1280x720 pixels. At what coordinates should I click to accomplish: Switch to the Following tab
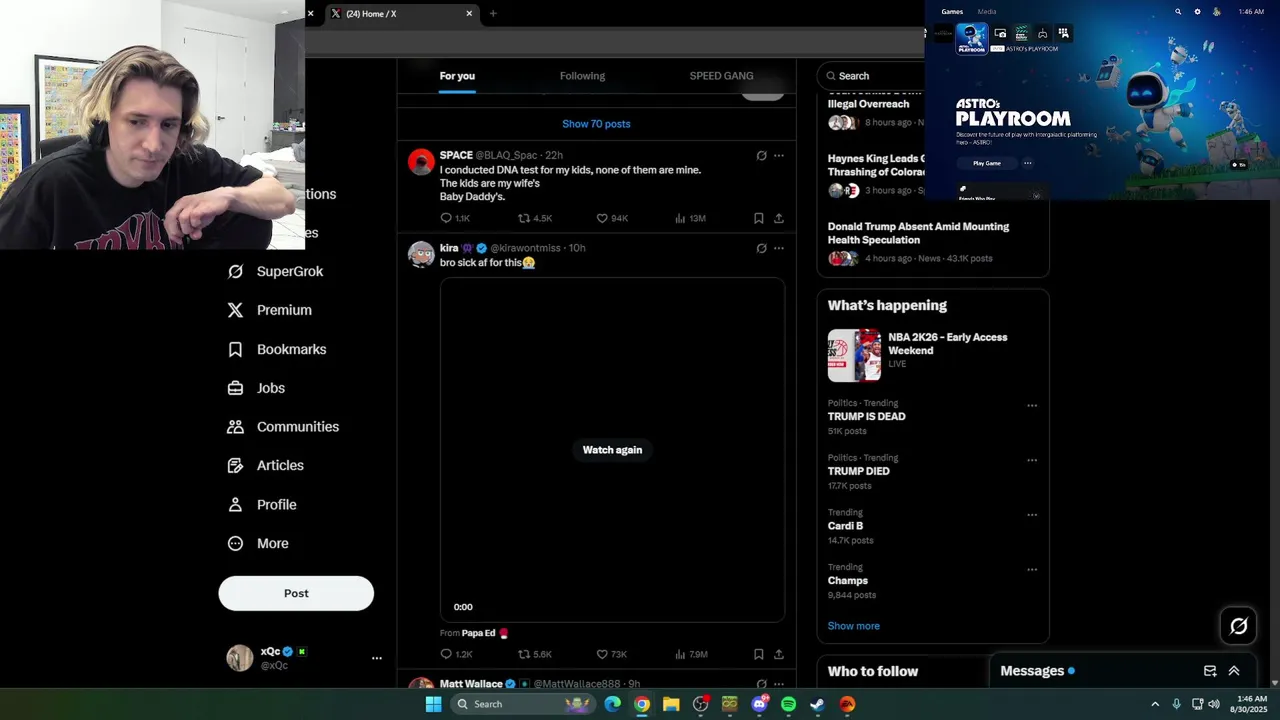pyautogui.click(x=582, y=76)
